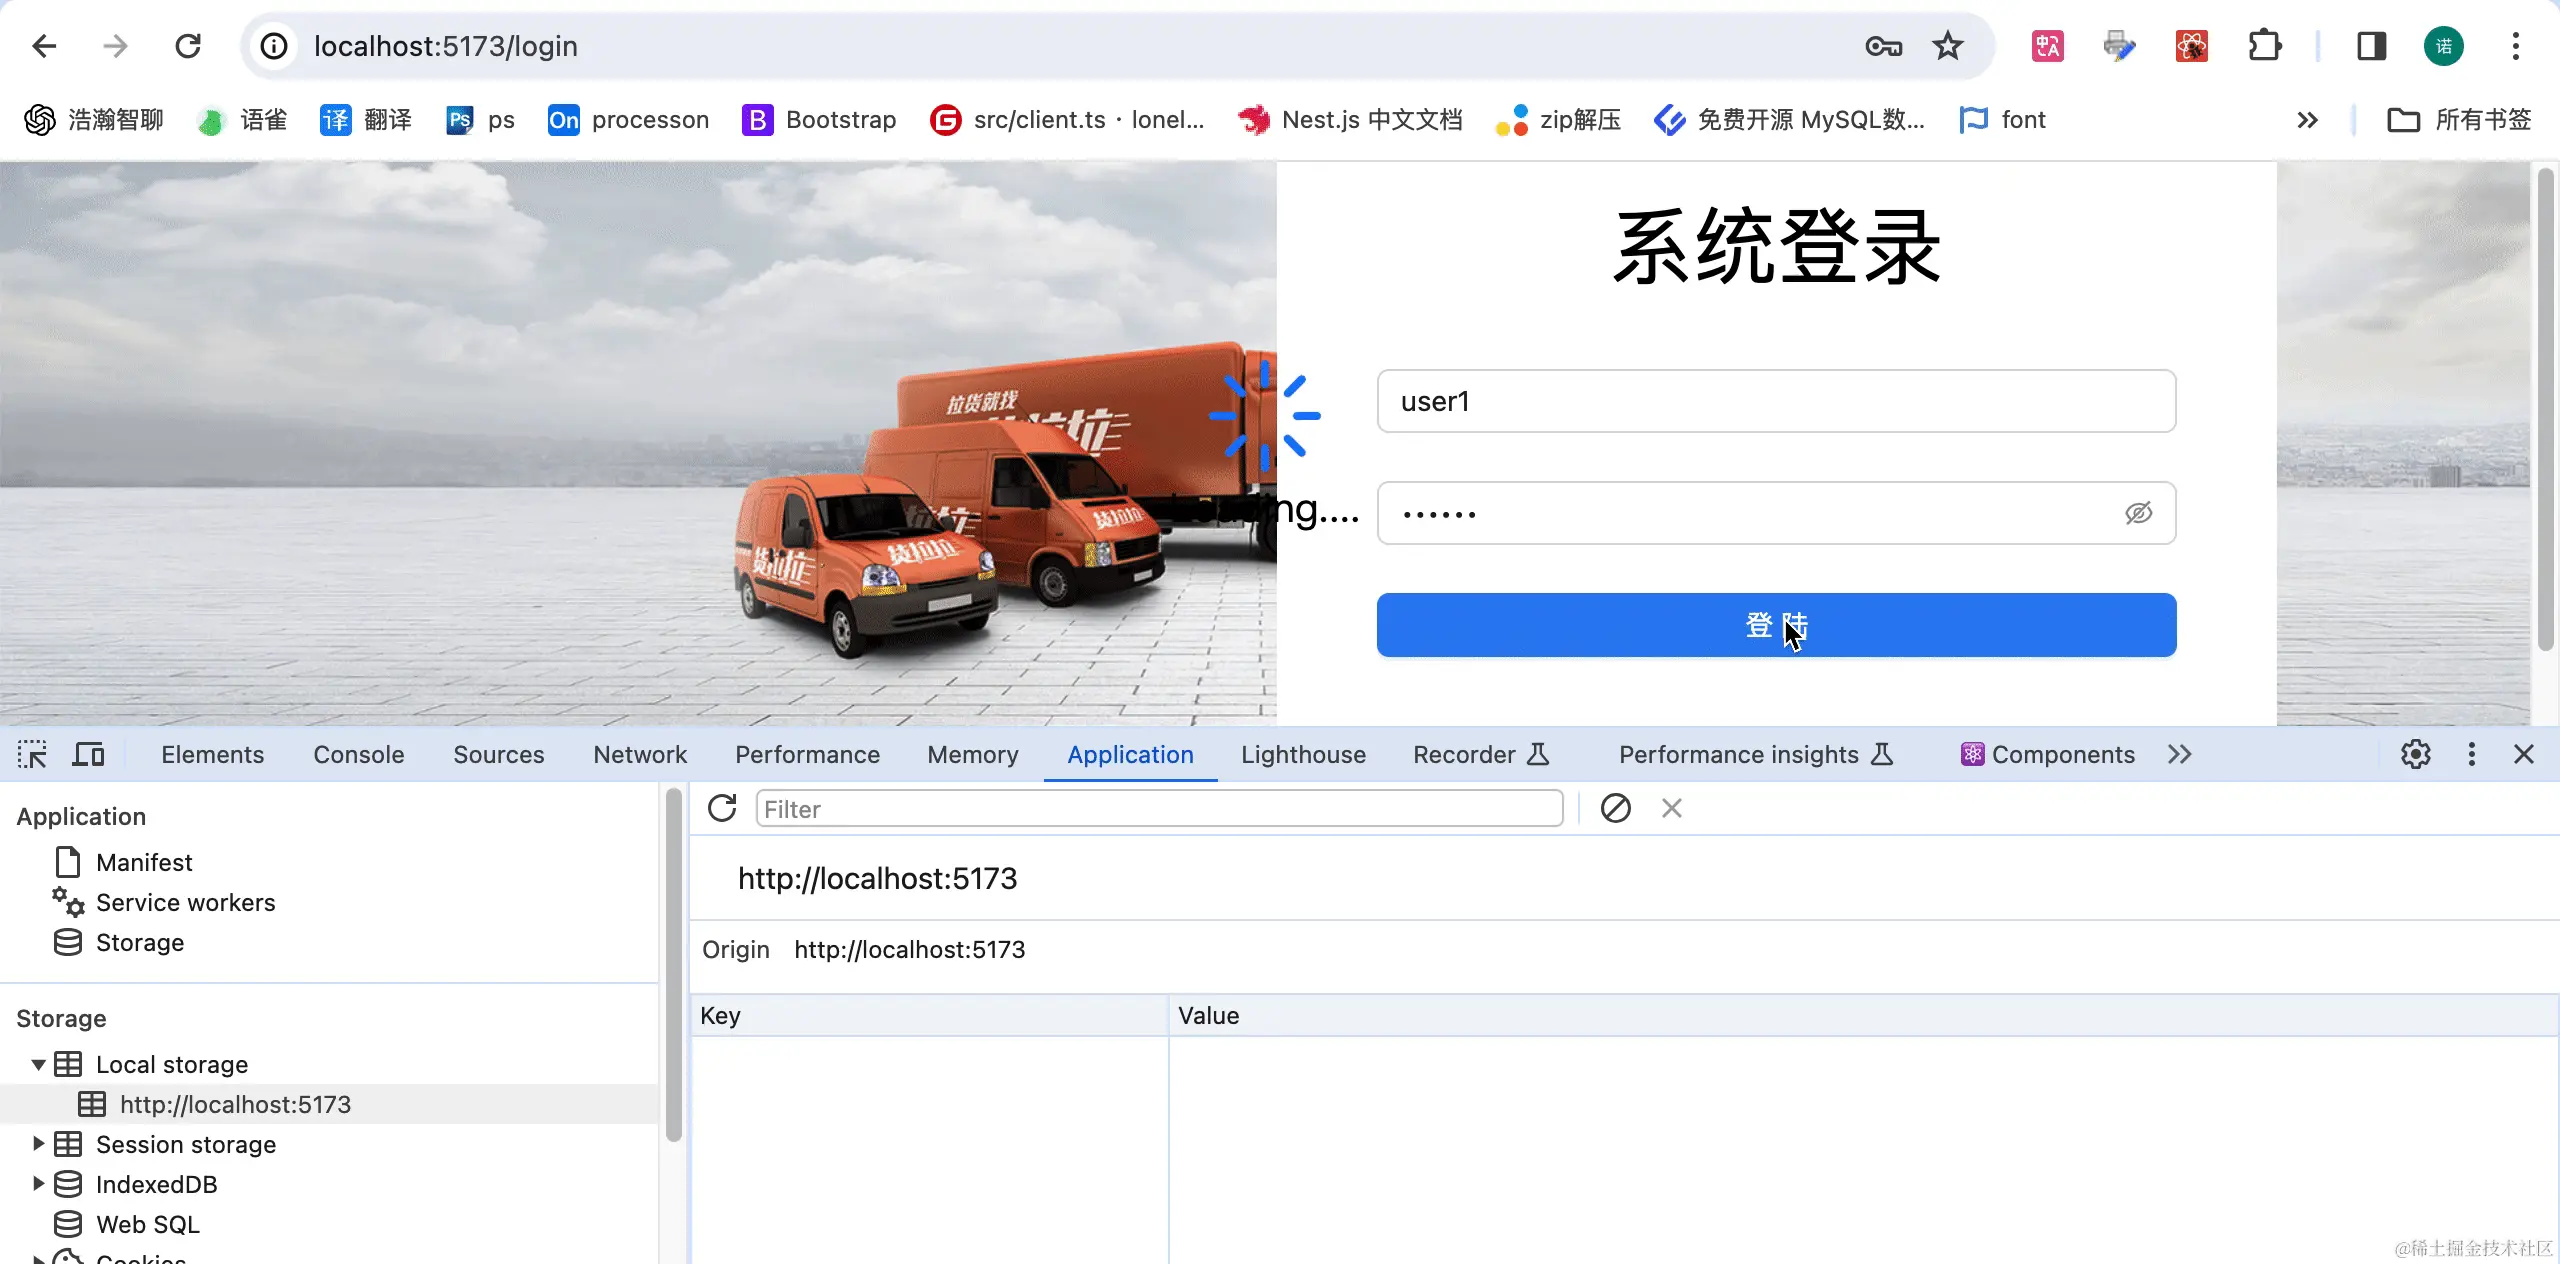Expand the Session storage tree item
This screenshot has width=2560, height=1264.
pyautogui.click(x=37, y=1144)
